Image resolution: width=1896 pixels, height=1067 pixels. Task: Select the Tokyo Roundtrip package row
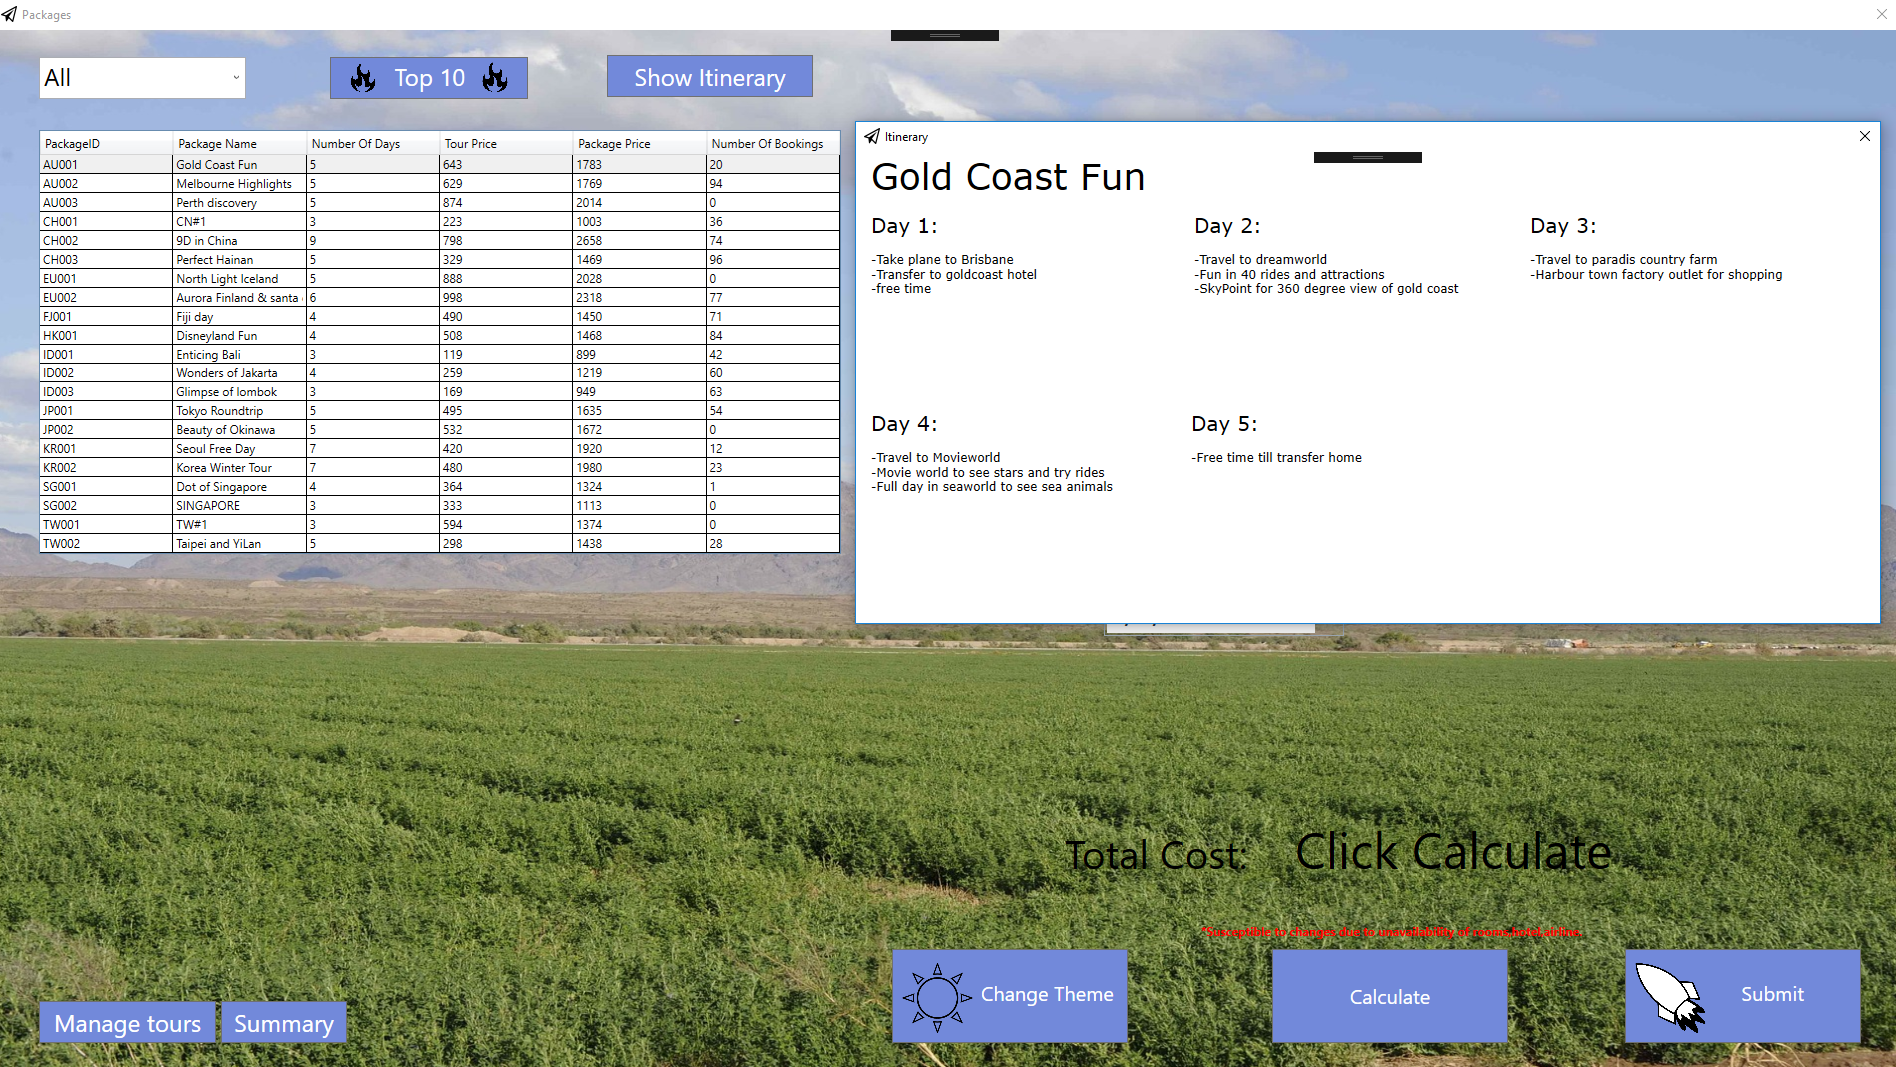tap(220, 411)
